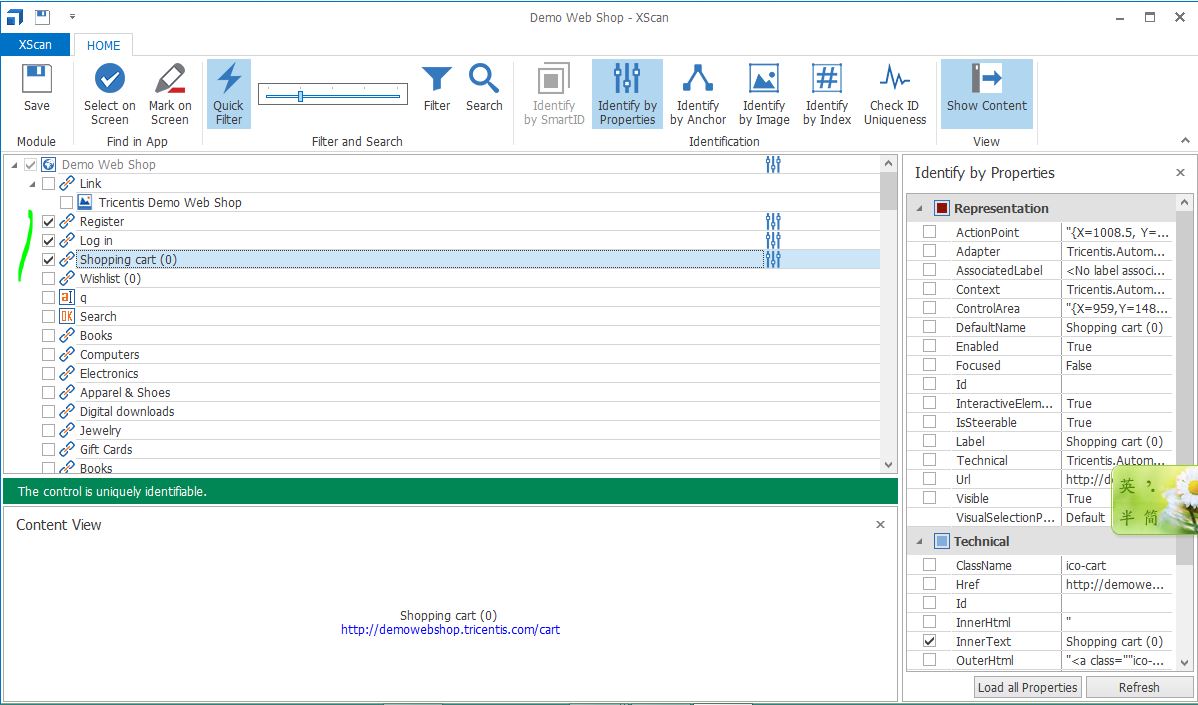Click the Refresh button

tap(1138, 687)
